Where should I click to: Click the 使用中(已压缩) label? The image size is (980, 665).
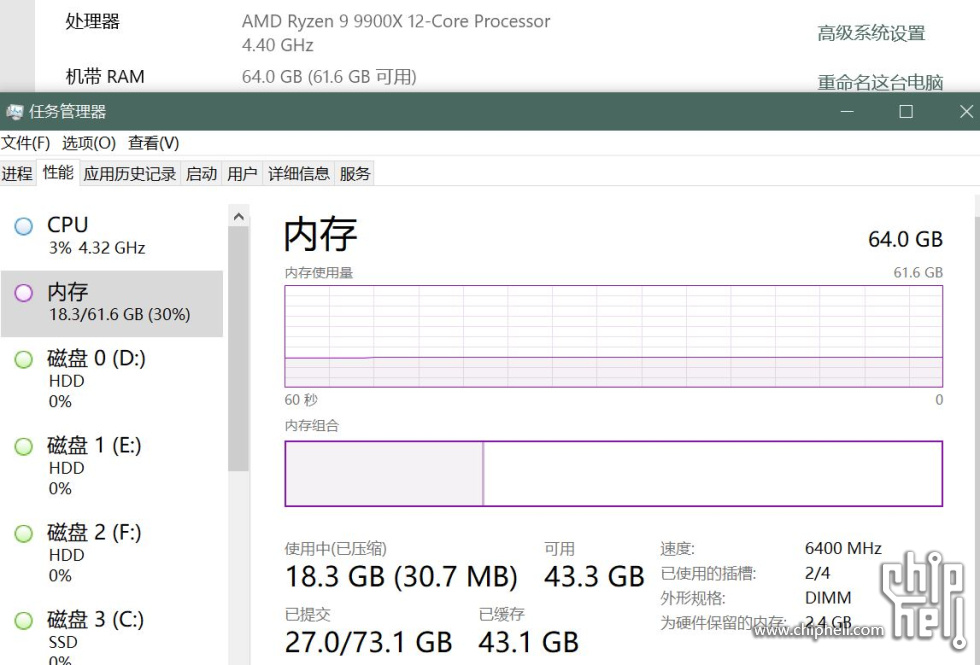click(336, 549)
